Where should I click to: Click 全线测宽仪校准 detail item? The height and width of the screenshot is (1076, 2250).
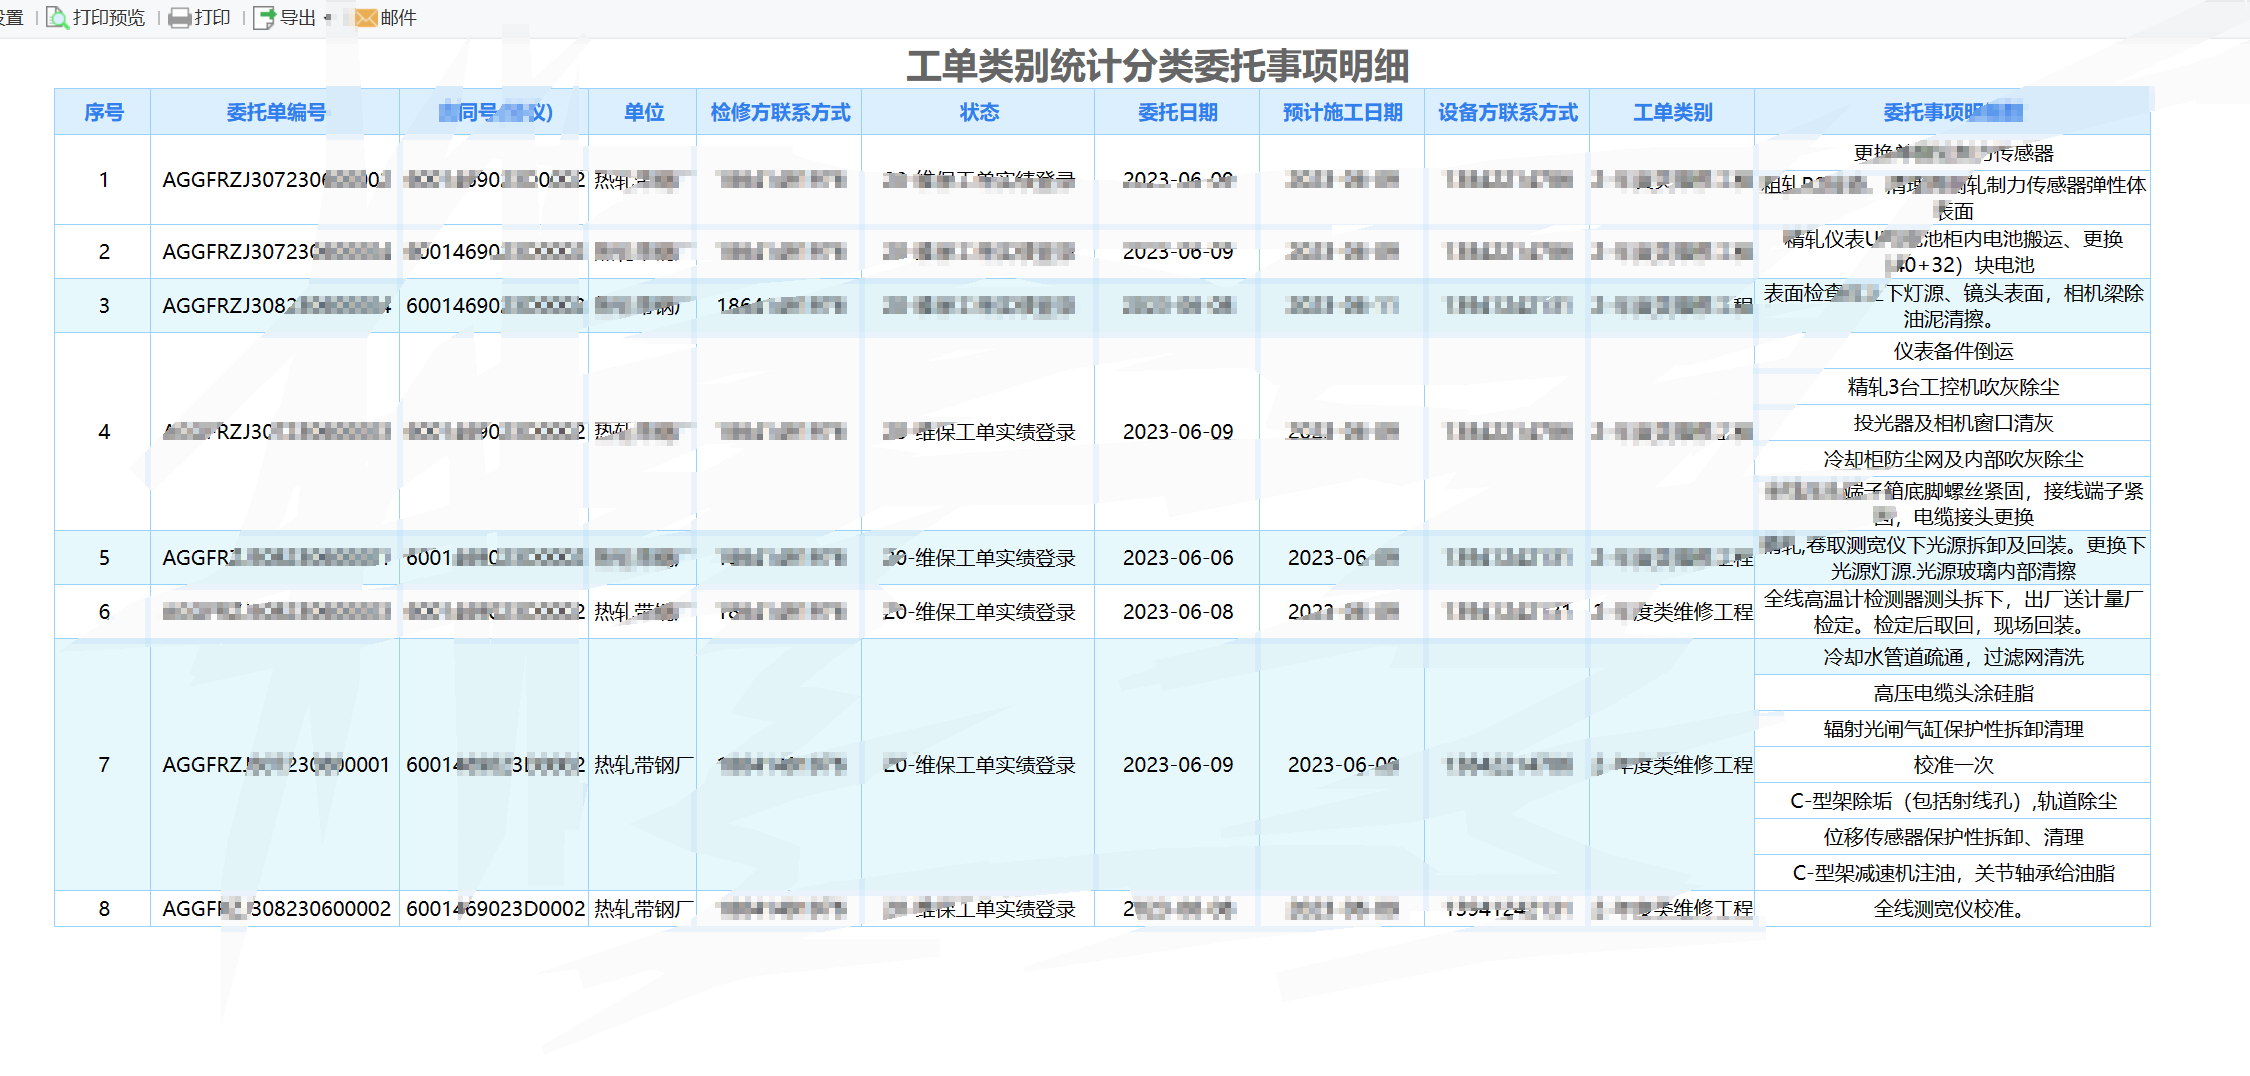1953,909
